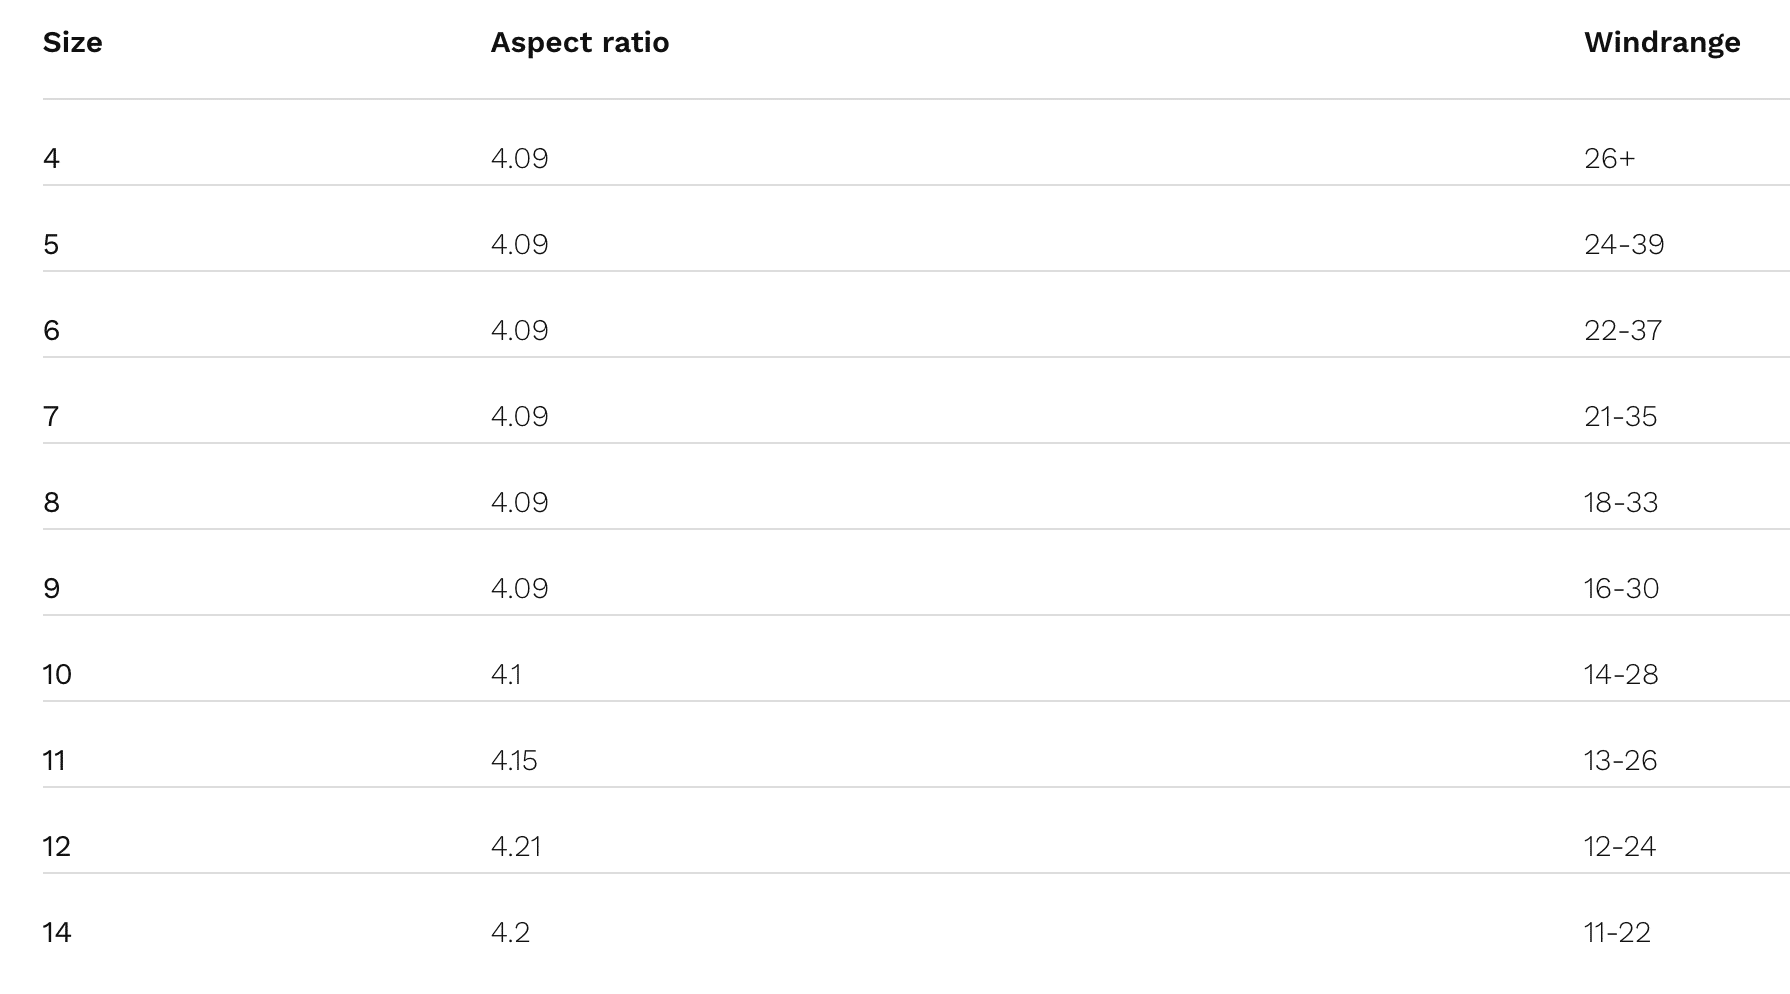Screen dimensions: 1790x994
Task: Click the 18-33 windrange cell
Action: (1620, 503)
